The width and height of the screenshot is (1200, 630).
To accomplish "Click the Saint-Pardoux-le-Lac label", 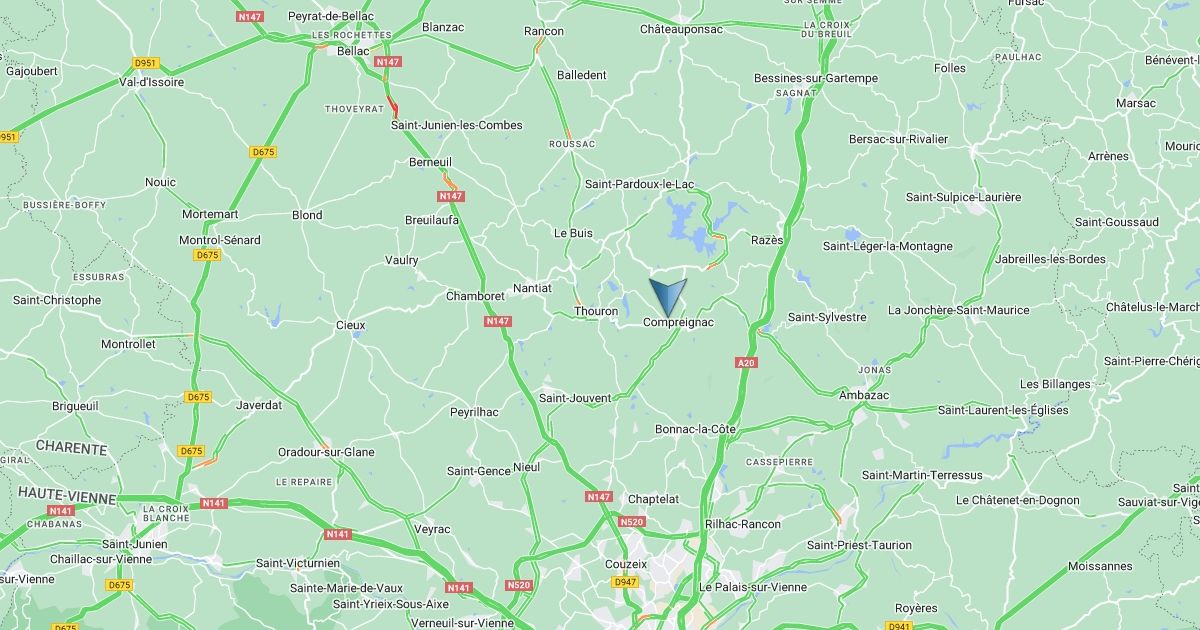I will (x=640, y=184).
